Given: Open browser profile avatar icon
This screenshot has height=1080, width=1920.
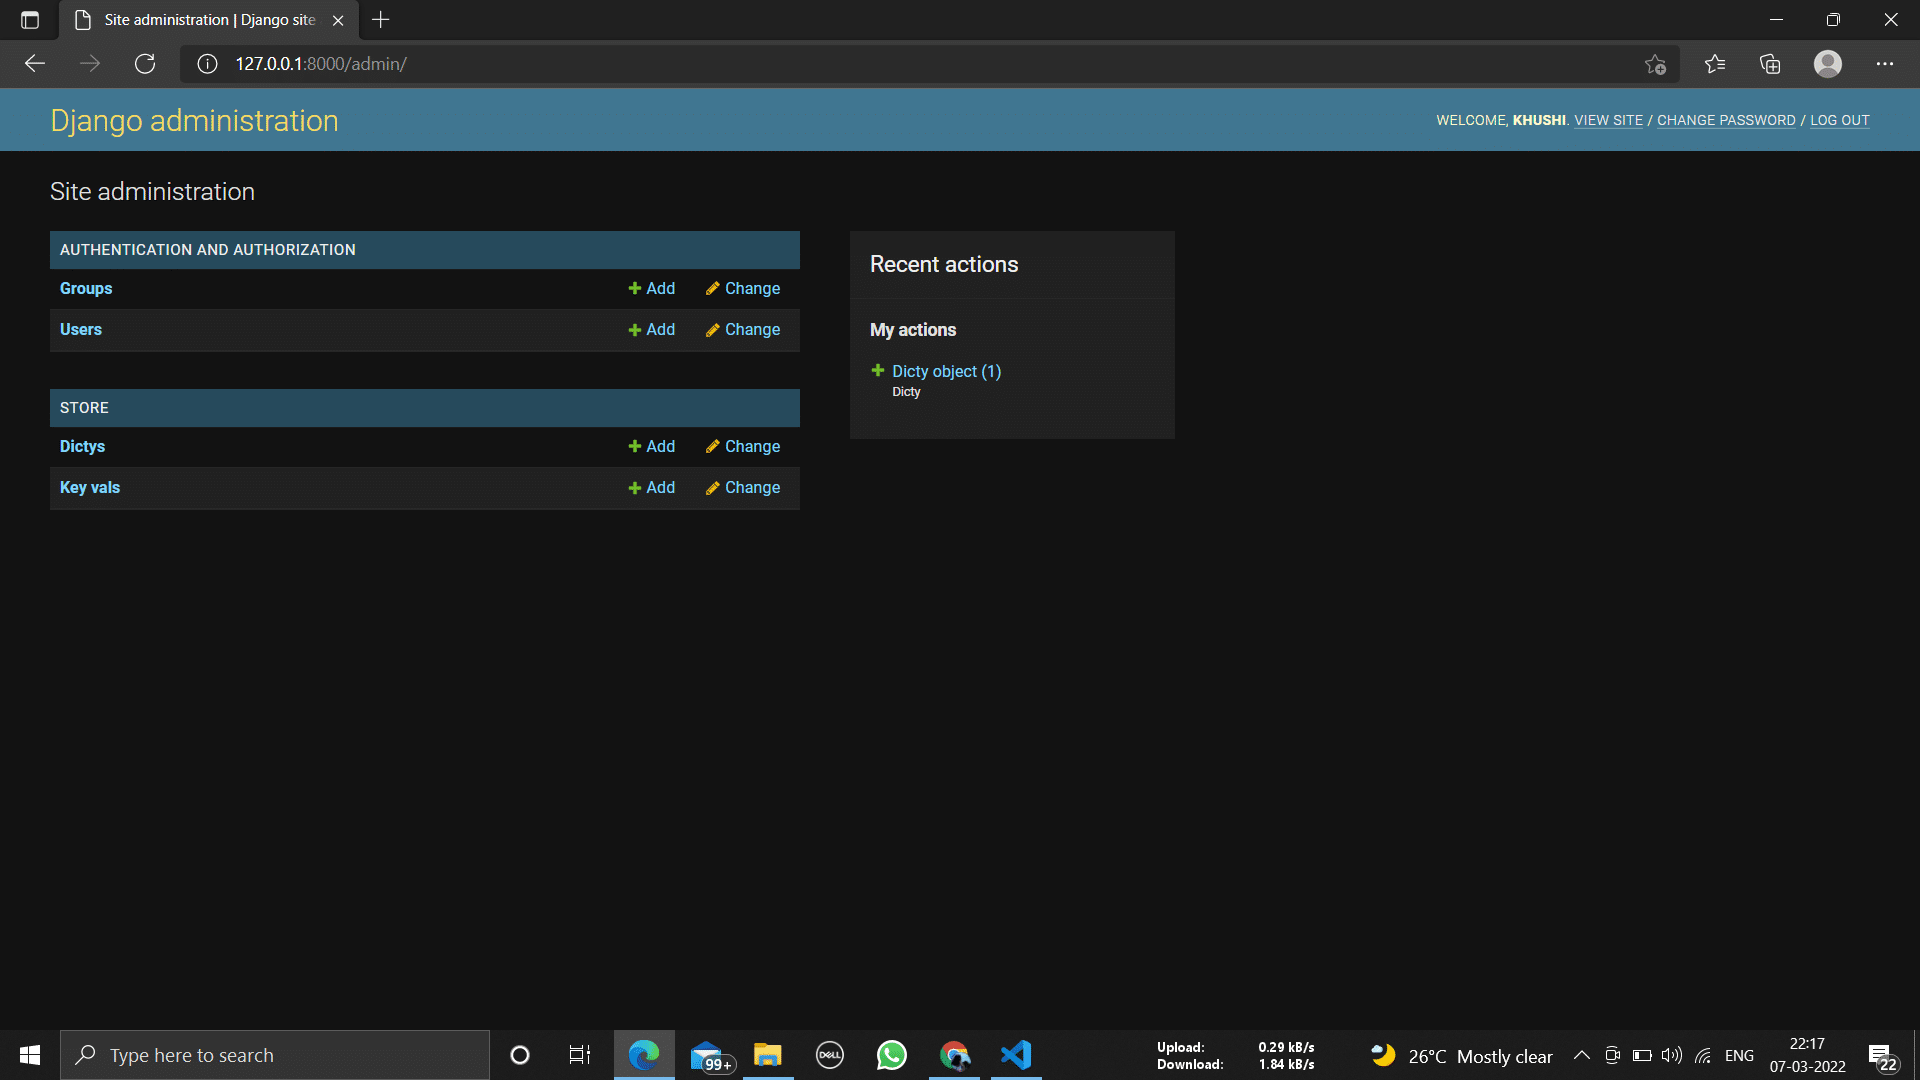Looking at the screenshot, I should (x=1827, y=64).
